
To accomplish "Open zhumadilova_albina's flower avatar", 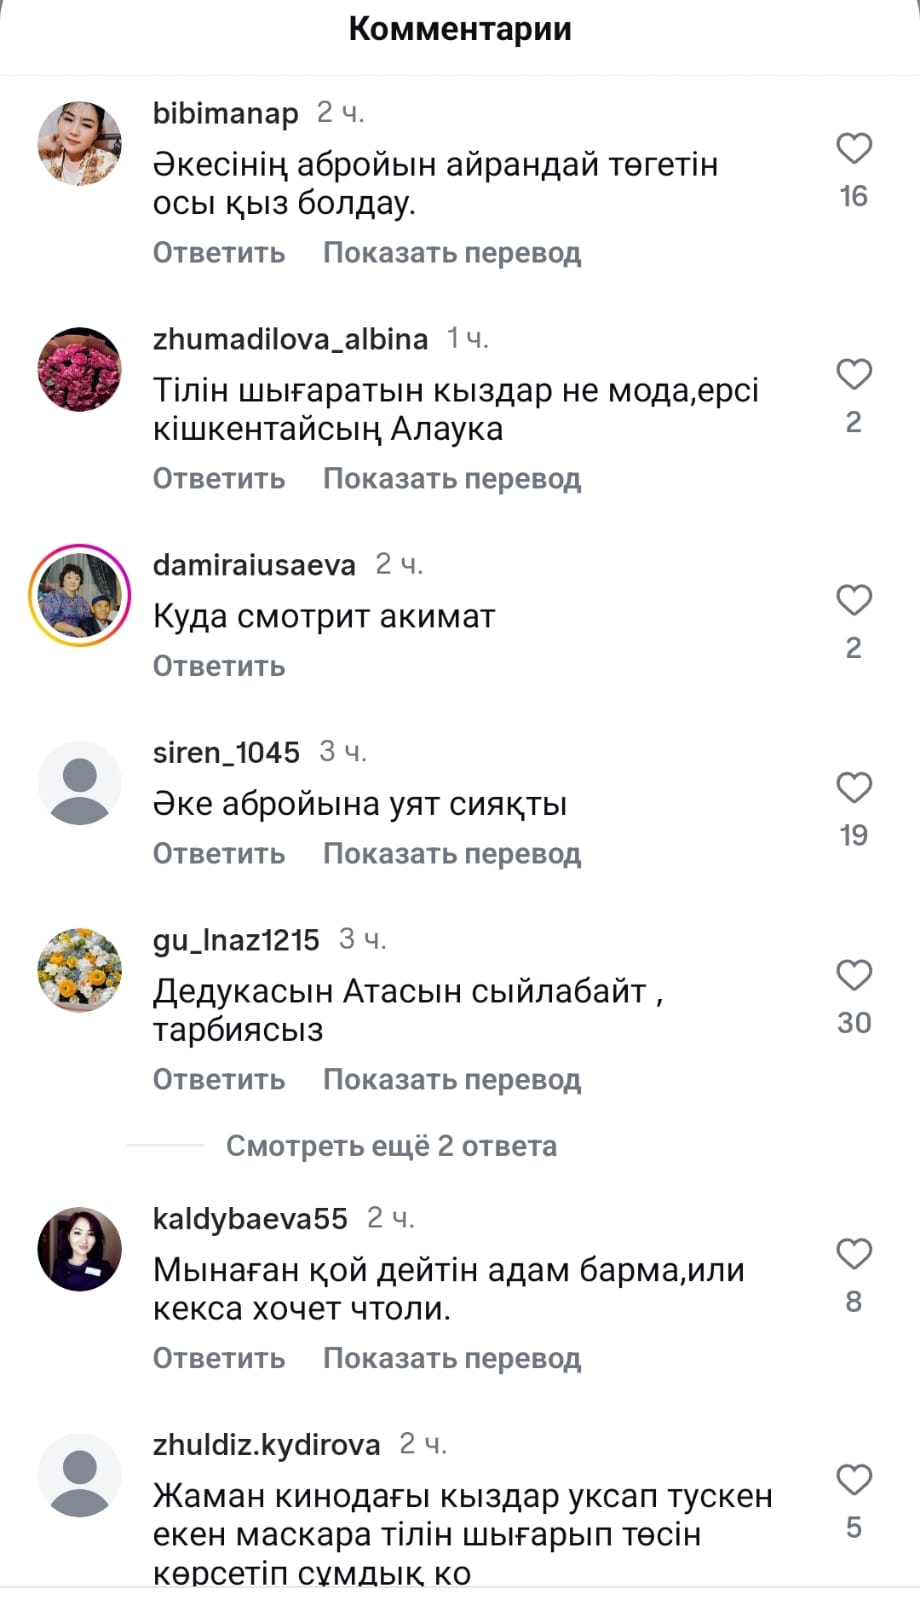I will [79, 369].
